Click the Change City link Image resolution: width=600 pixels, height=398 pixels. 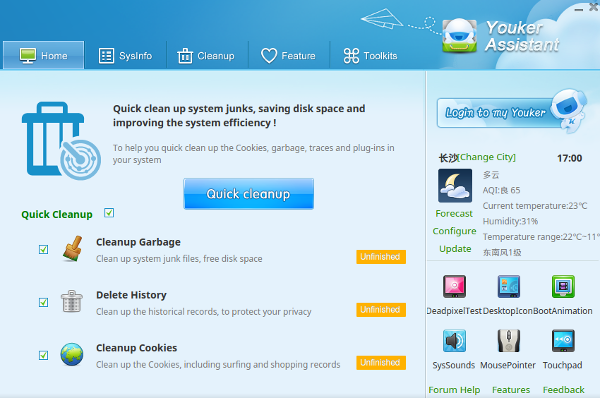(x=487, y=157)
